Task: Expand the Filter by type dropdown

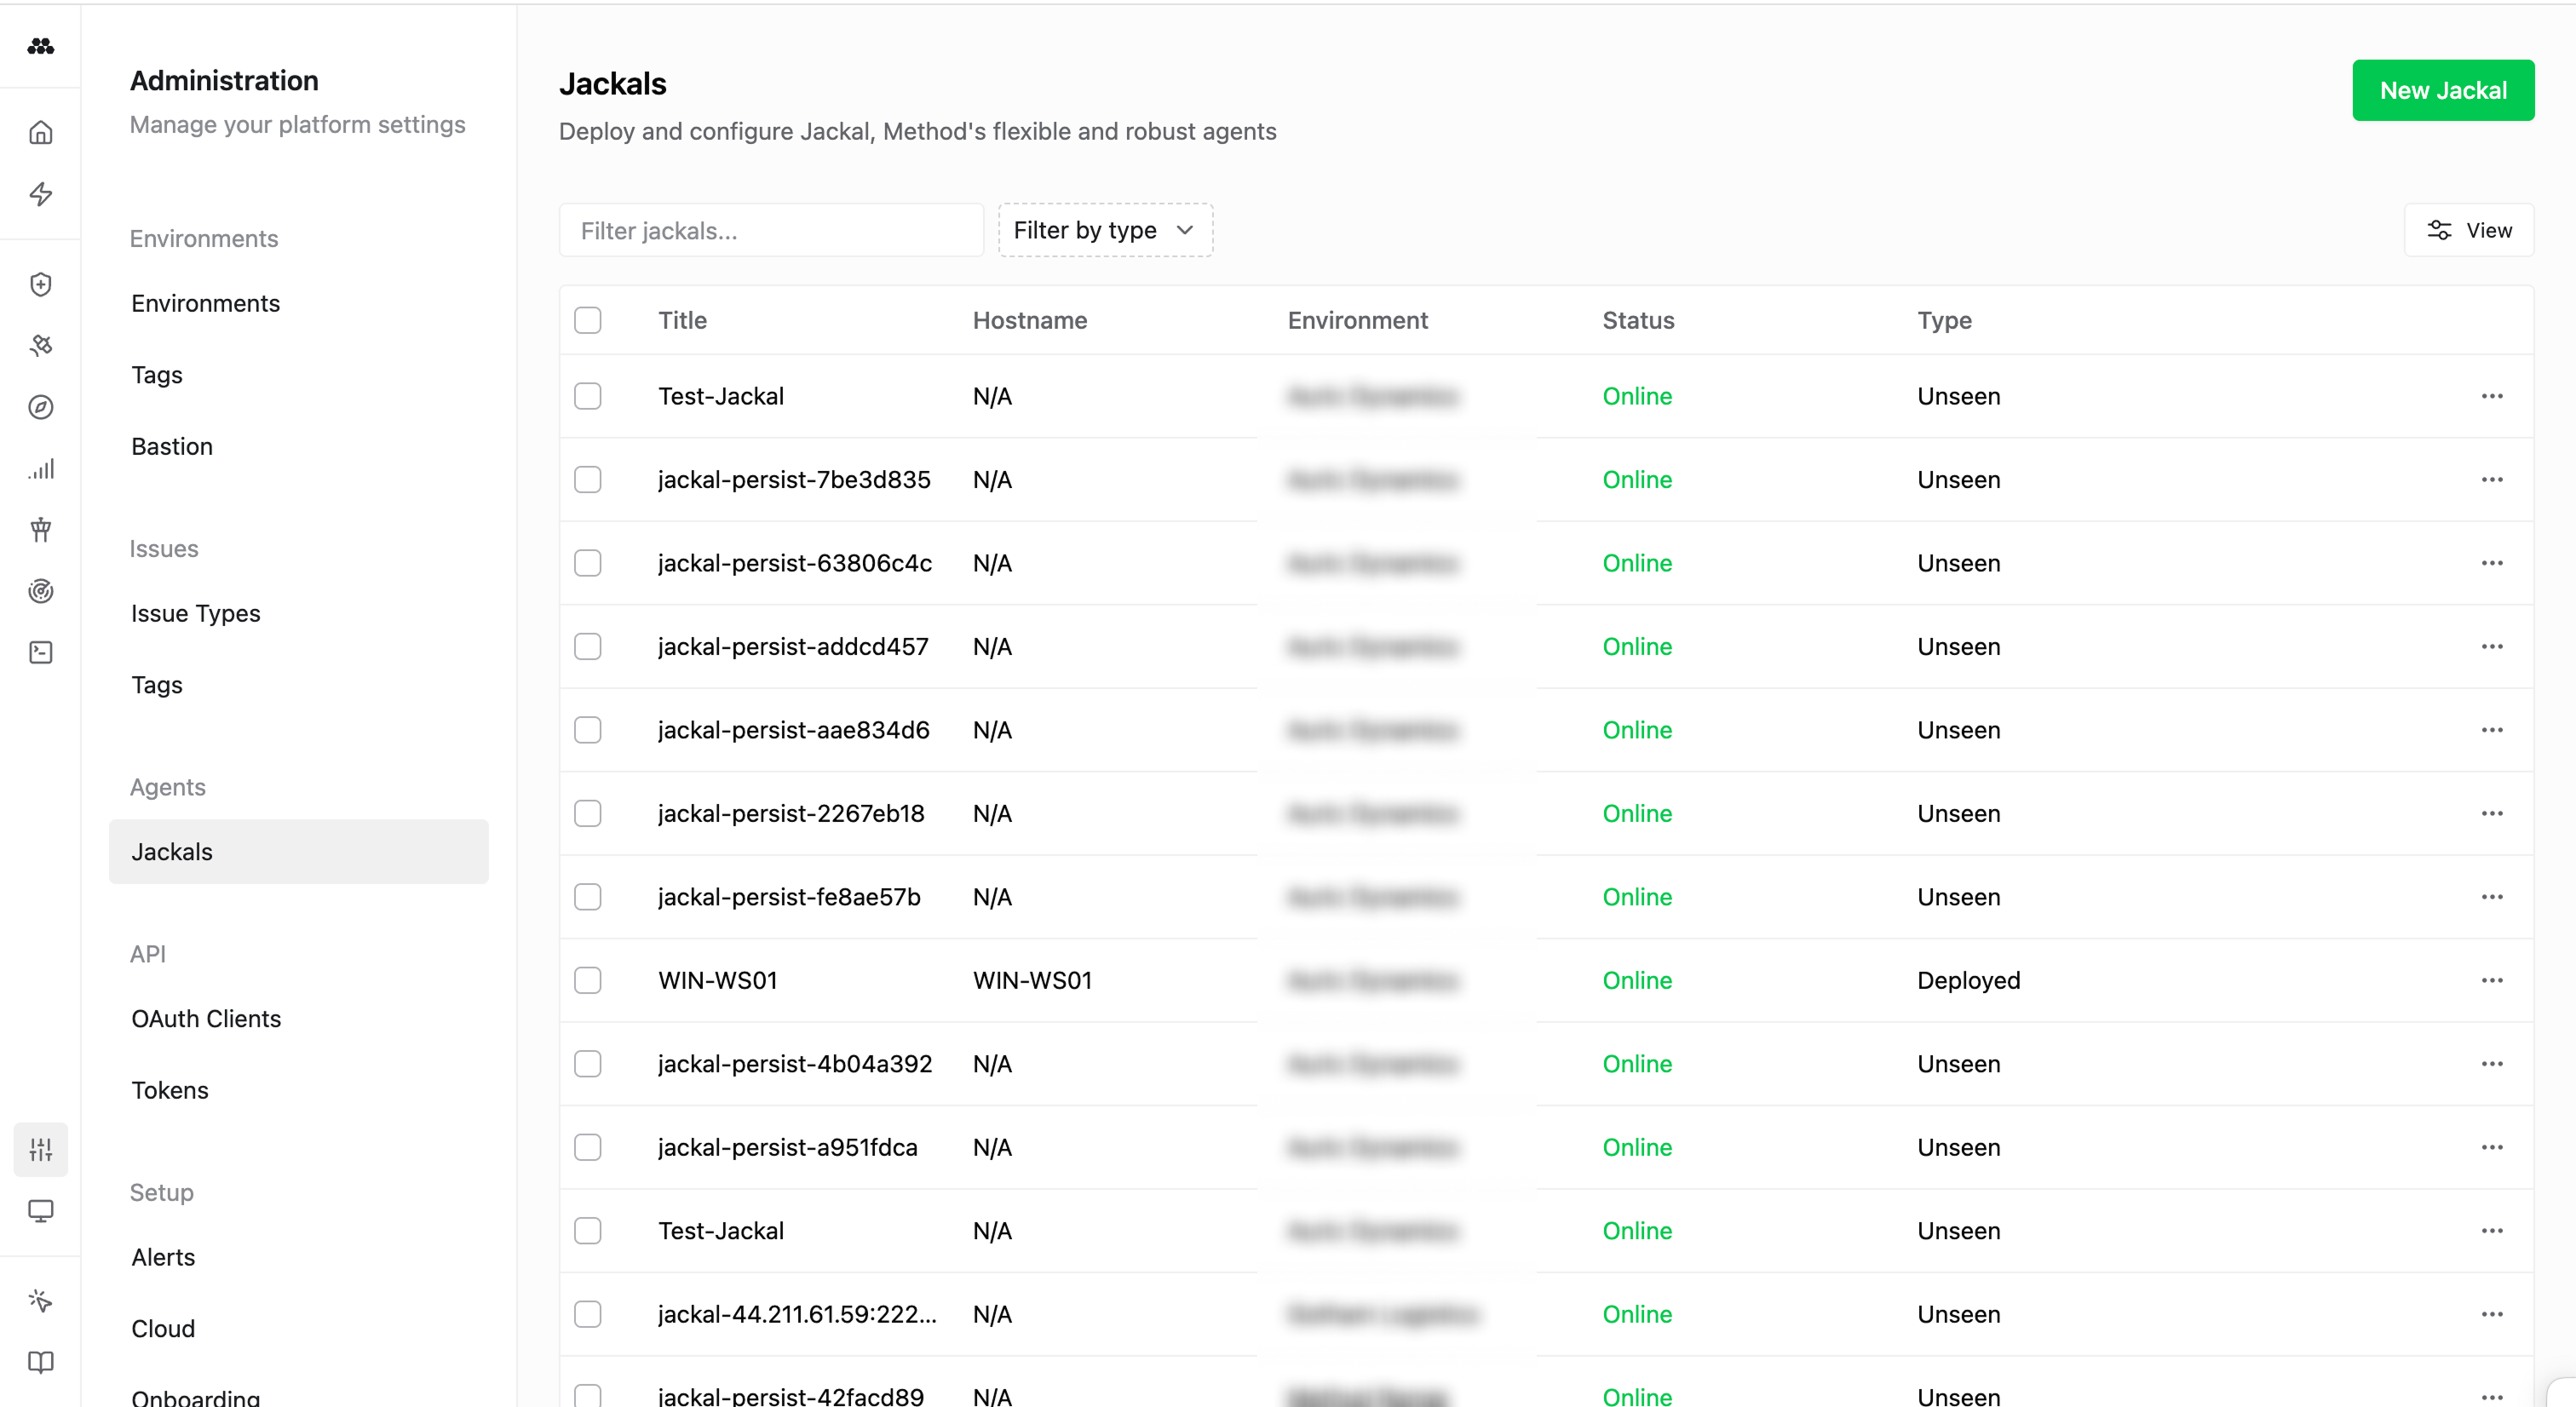Action: [1105, 231]
